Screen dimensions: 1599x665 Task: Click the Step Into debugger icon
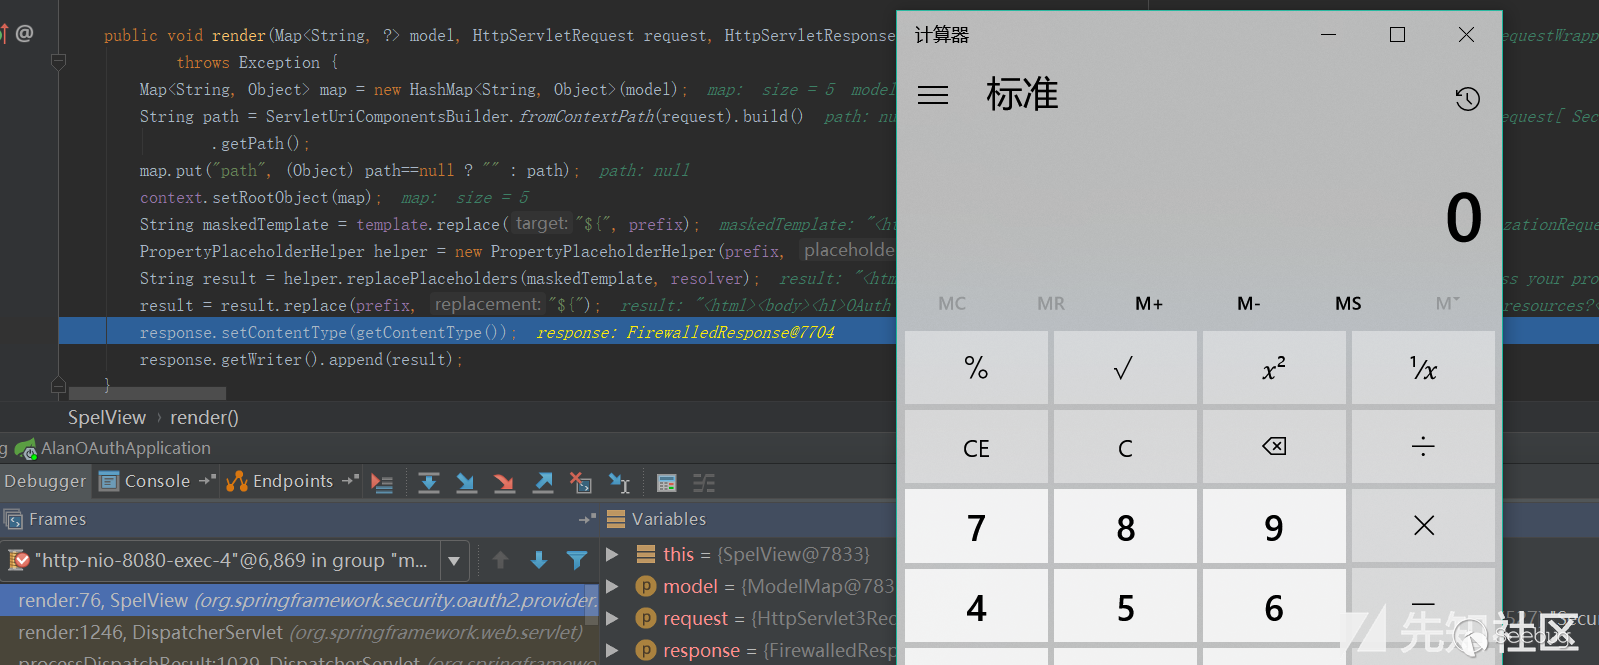466,483
